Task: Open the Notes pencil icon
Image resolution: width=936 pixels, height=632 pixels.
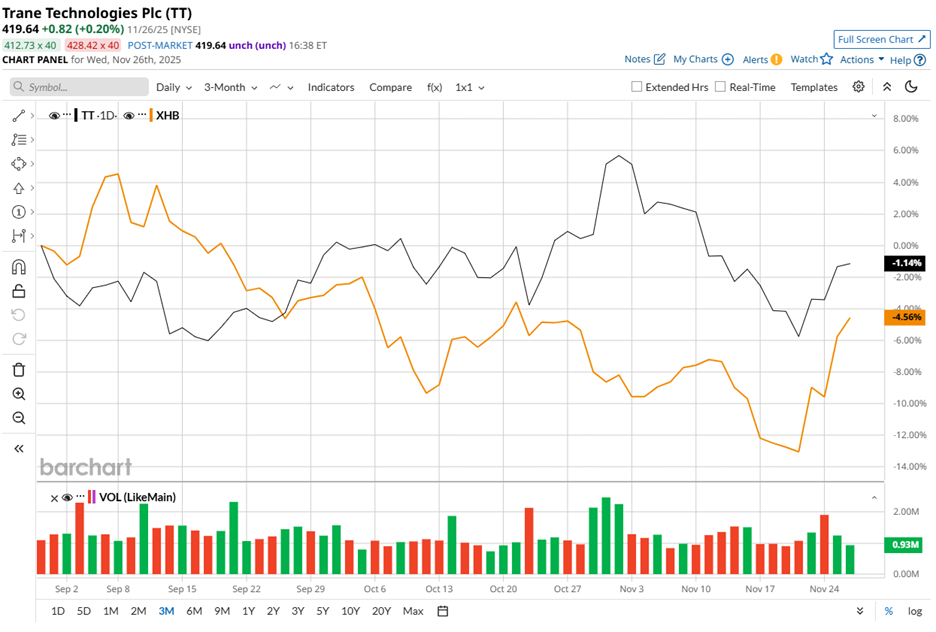Action: pos(660,59)
